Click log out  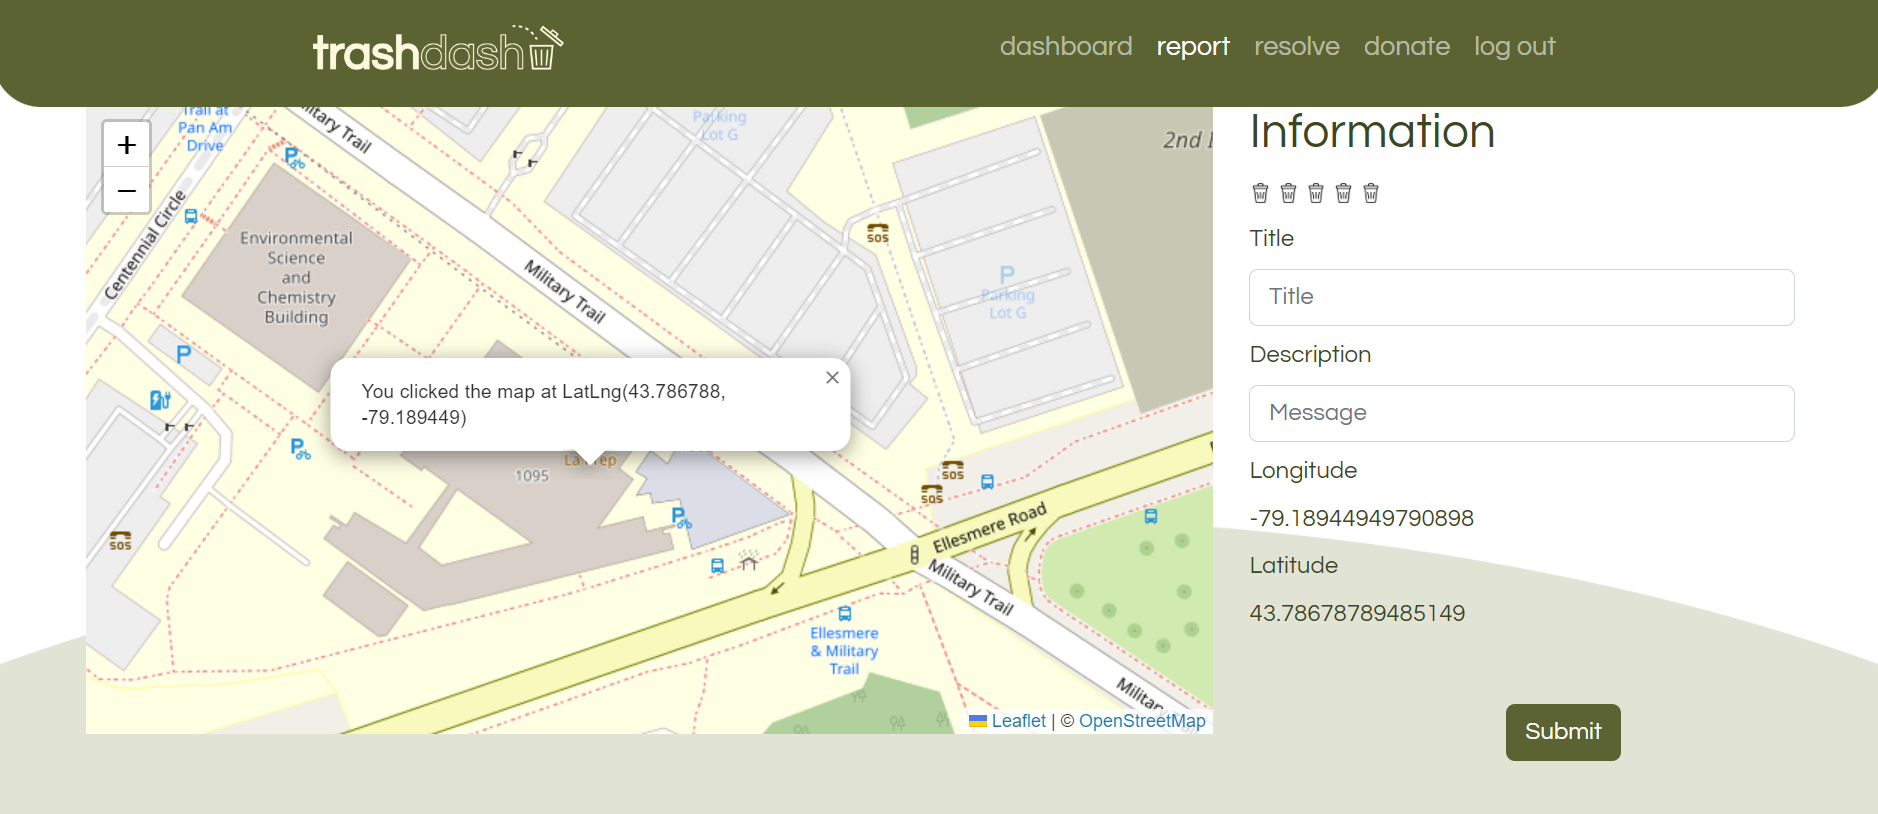tap(1515, 47)
